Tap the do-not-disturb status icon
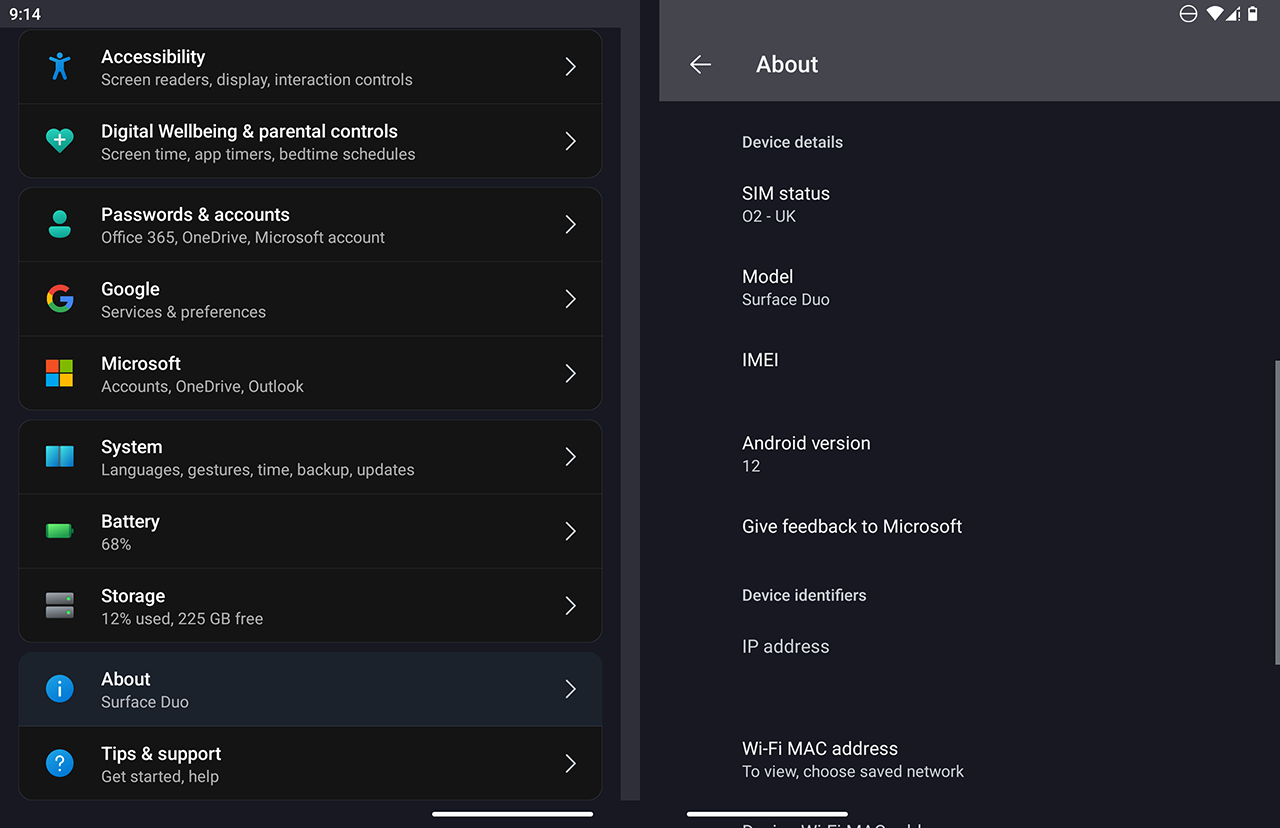The width and height of the screenshot is (1280, 828). (x=1188, y=14)
